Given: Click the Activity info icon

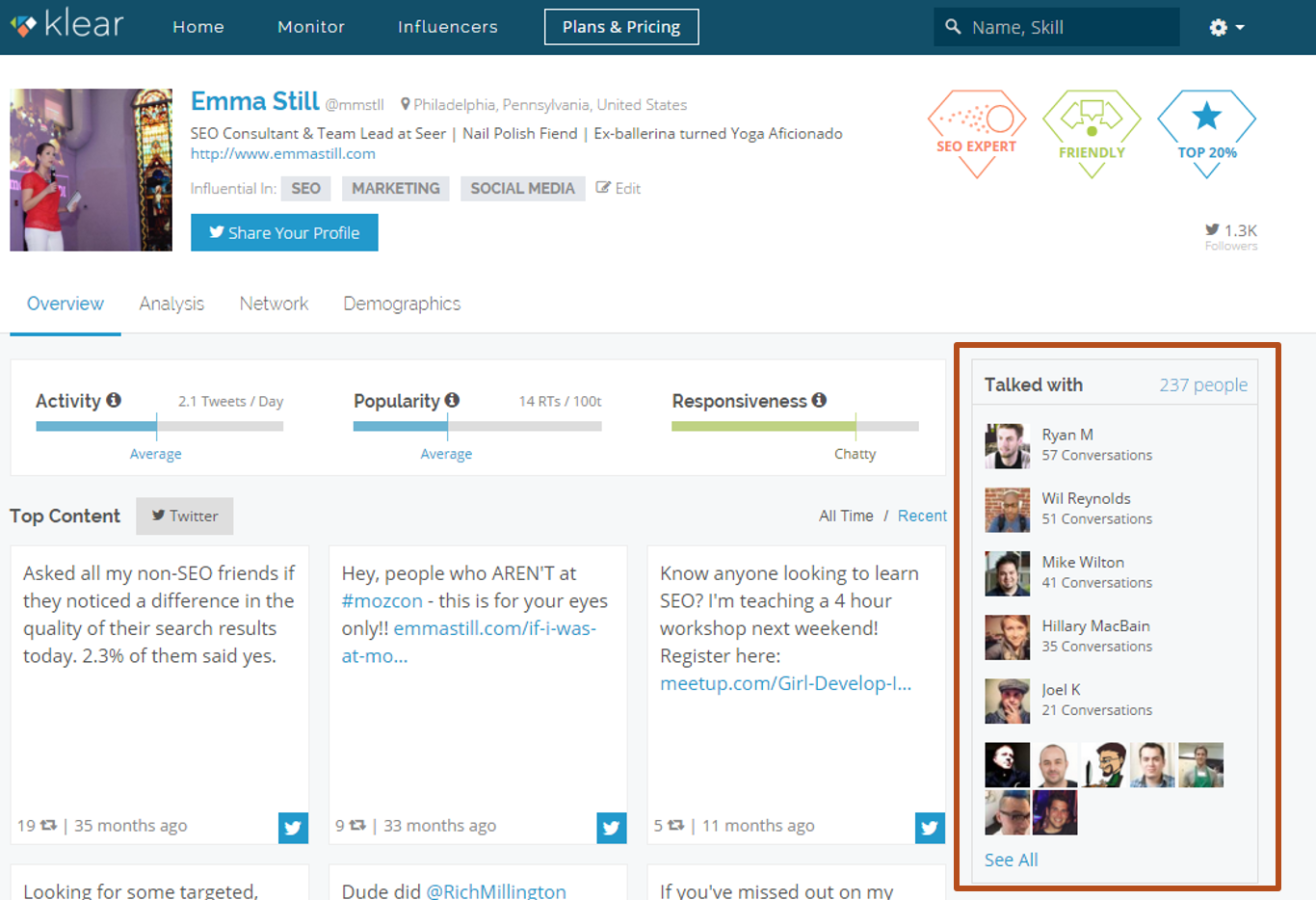Looking at the screenshot, I should [x=114, y=401].
